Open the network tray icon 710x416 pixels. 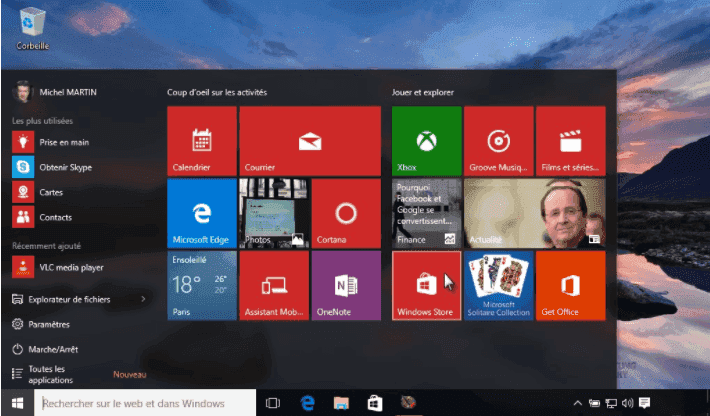tap(611, 403)
